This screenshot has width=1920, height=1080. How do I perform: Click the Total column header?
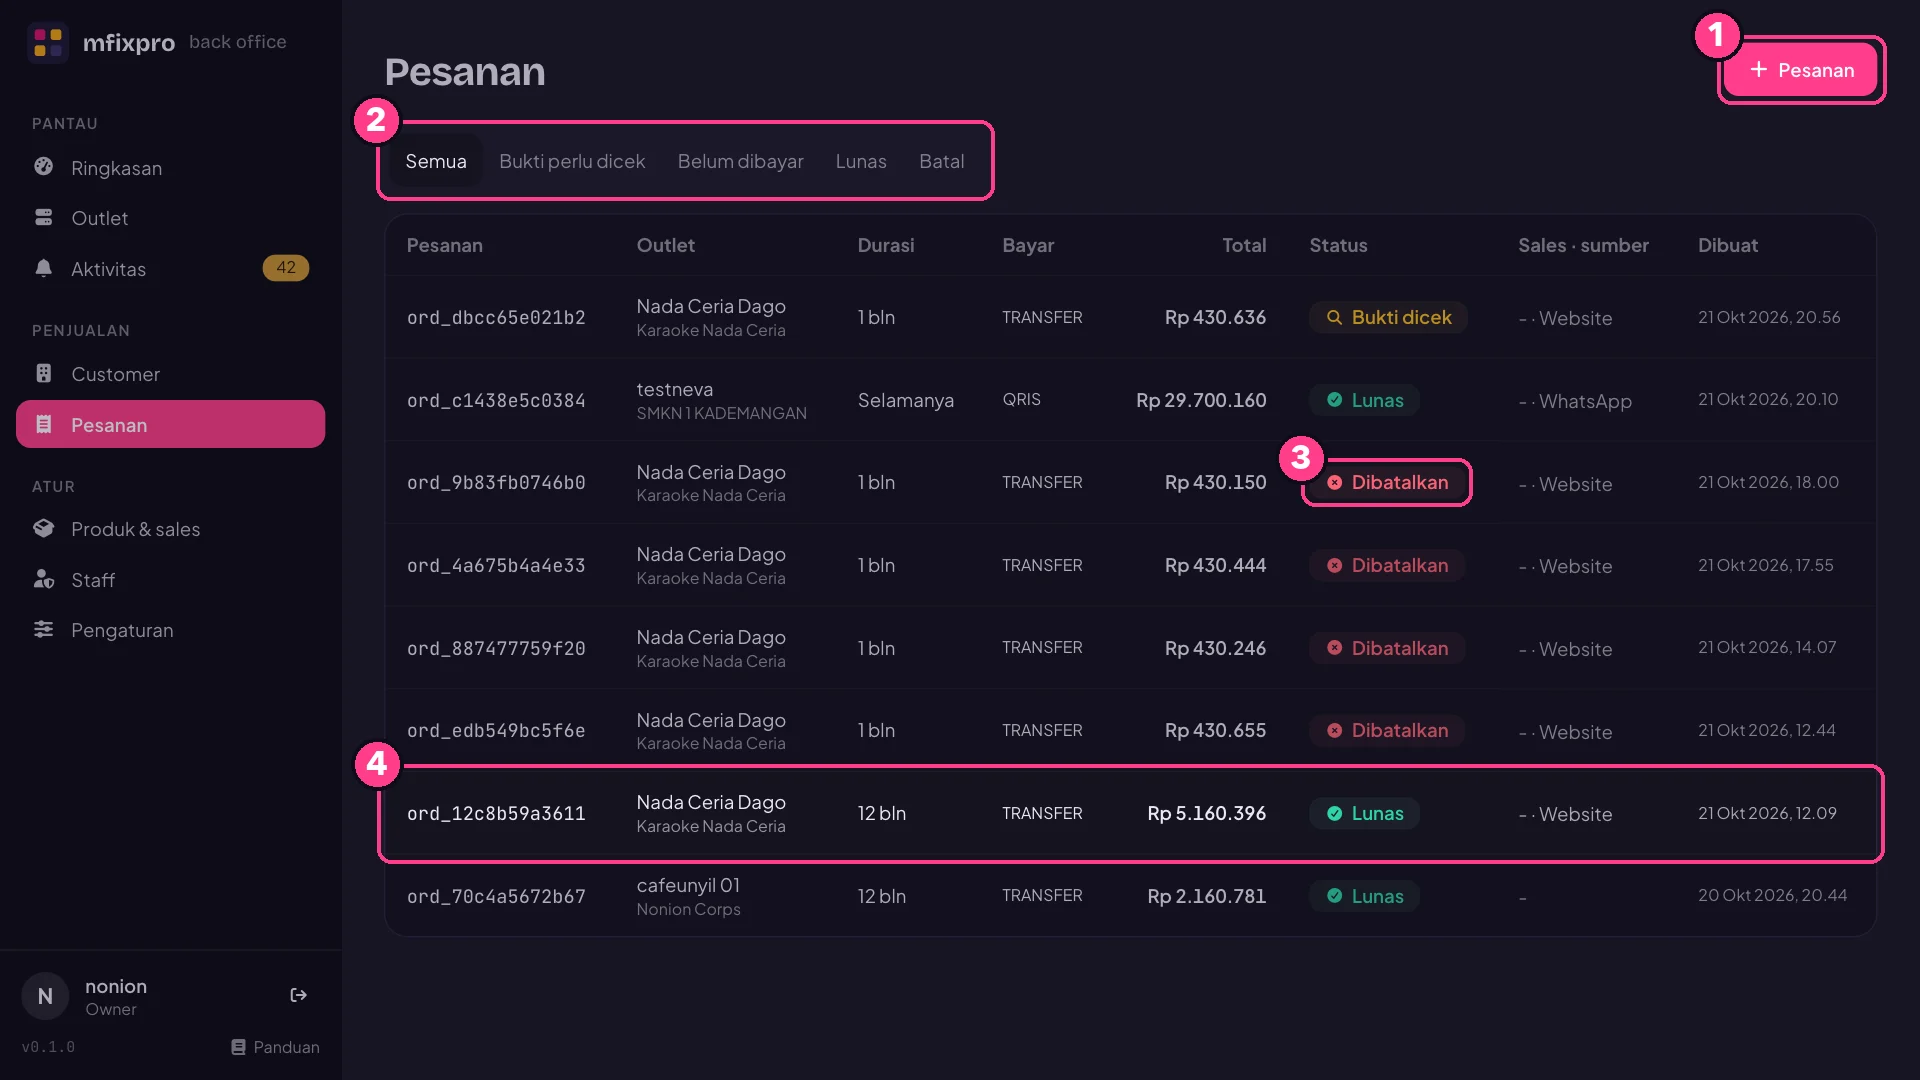(x=1244, y=245)
